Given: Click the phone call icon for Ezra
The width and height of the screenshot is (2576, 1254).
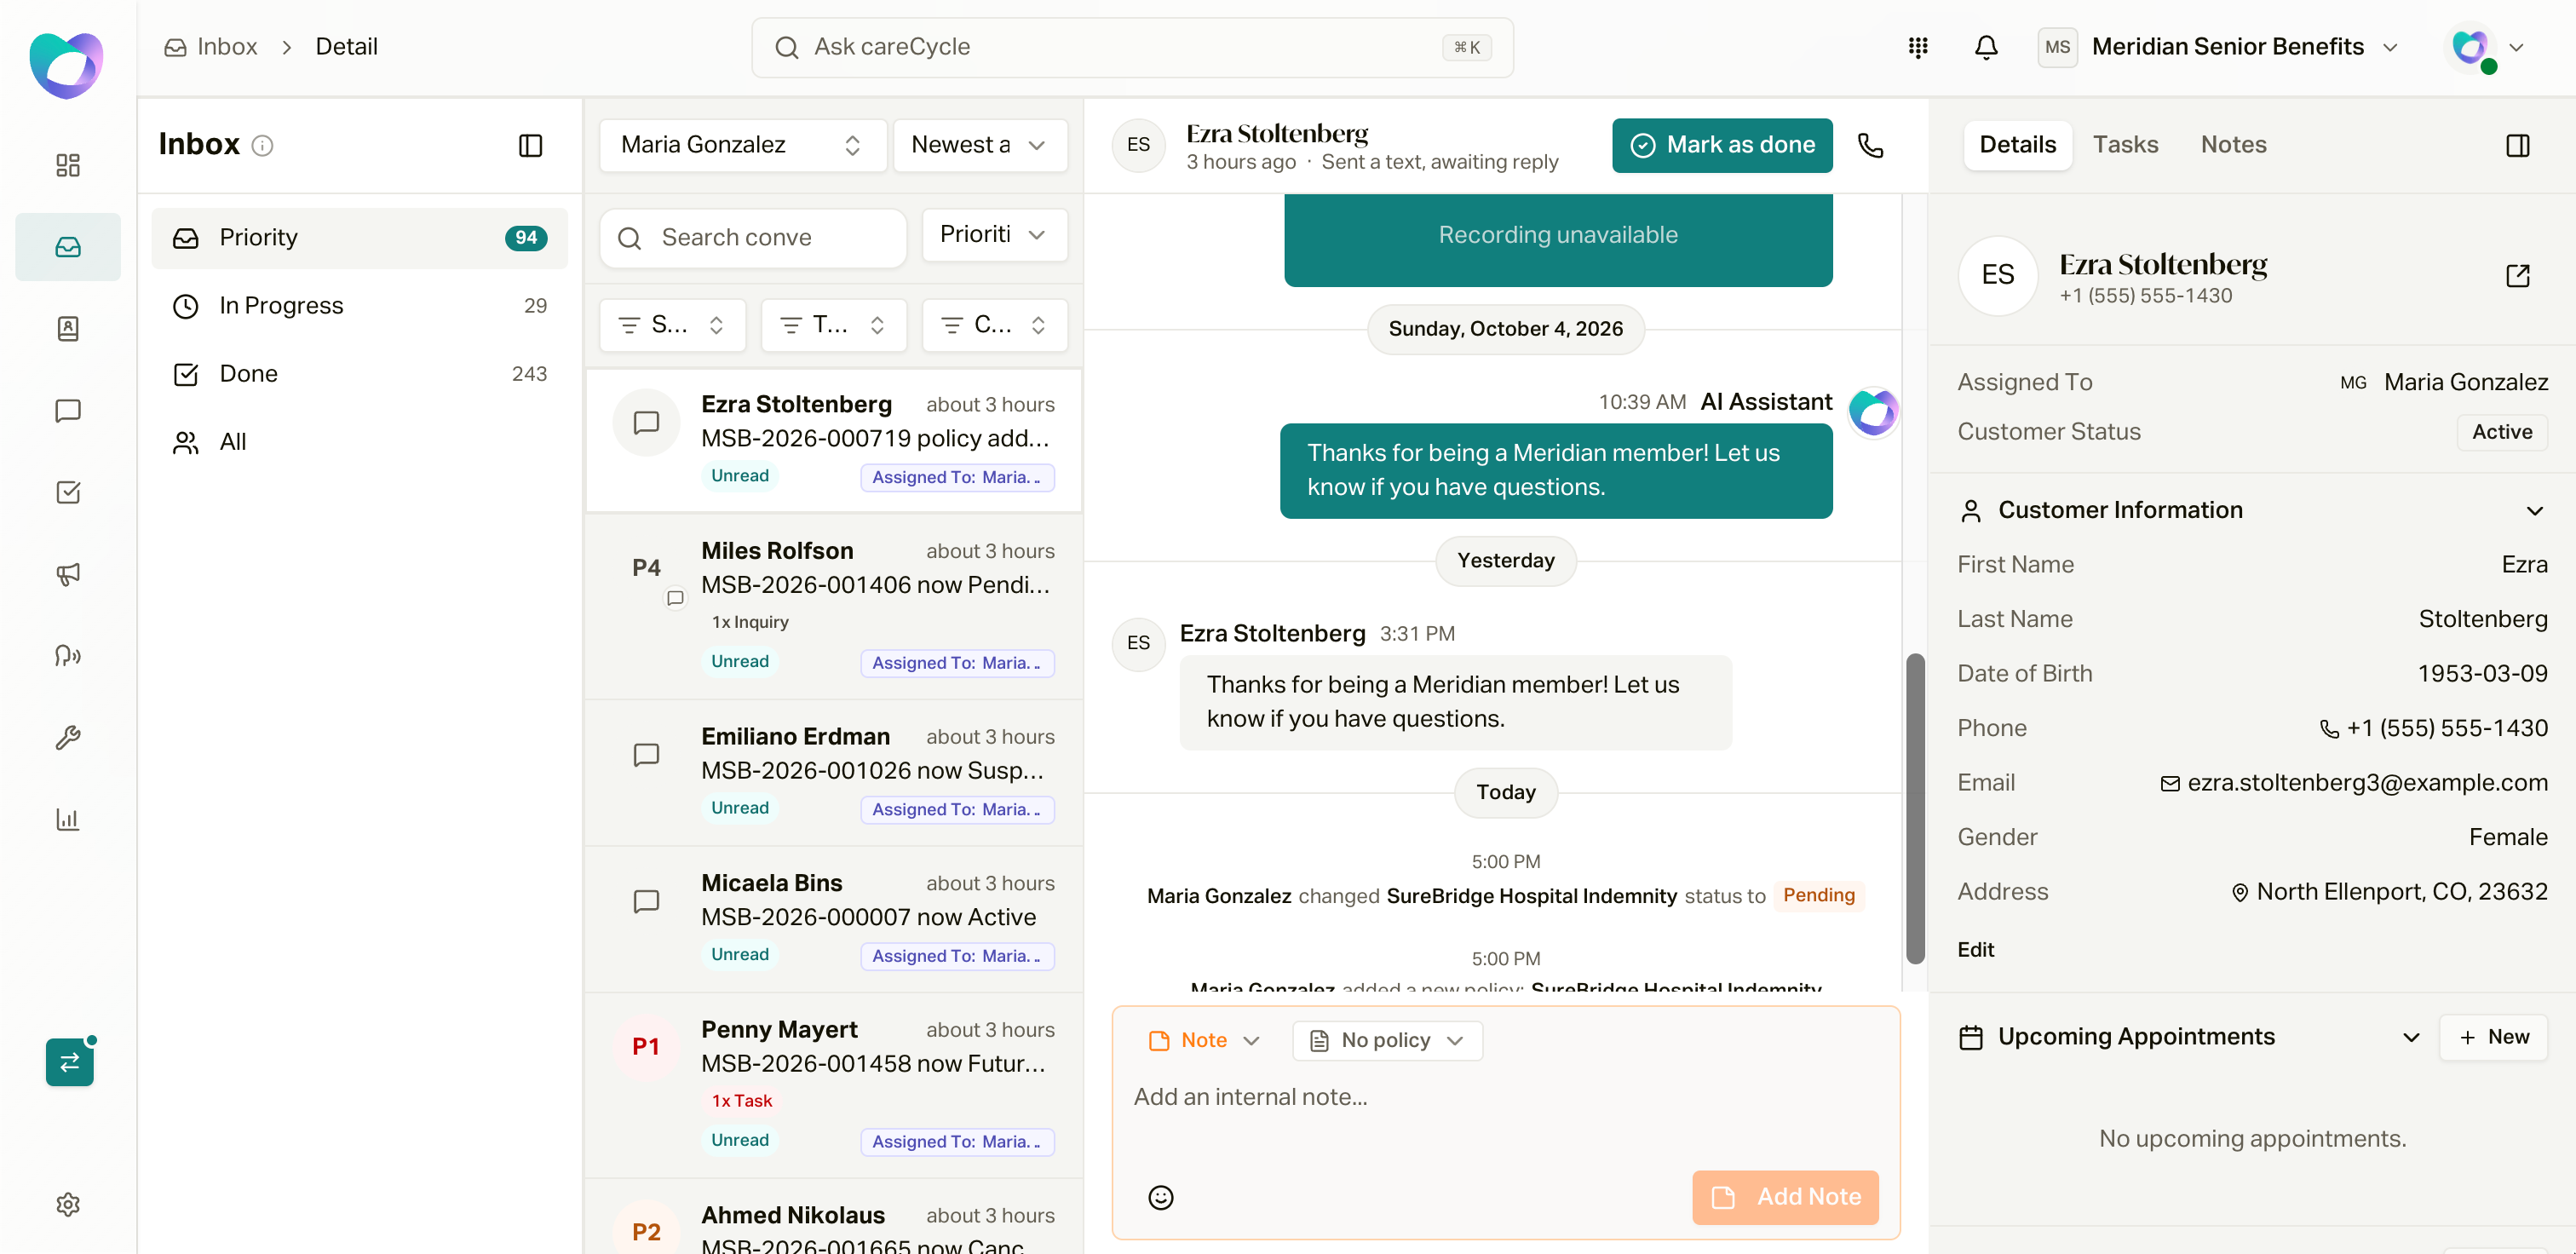Looking at the screenshot, I should (1870, 145).
